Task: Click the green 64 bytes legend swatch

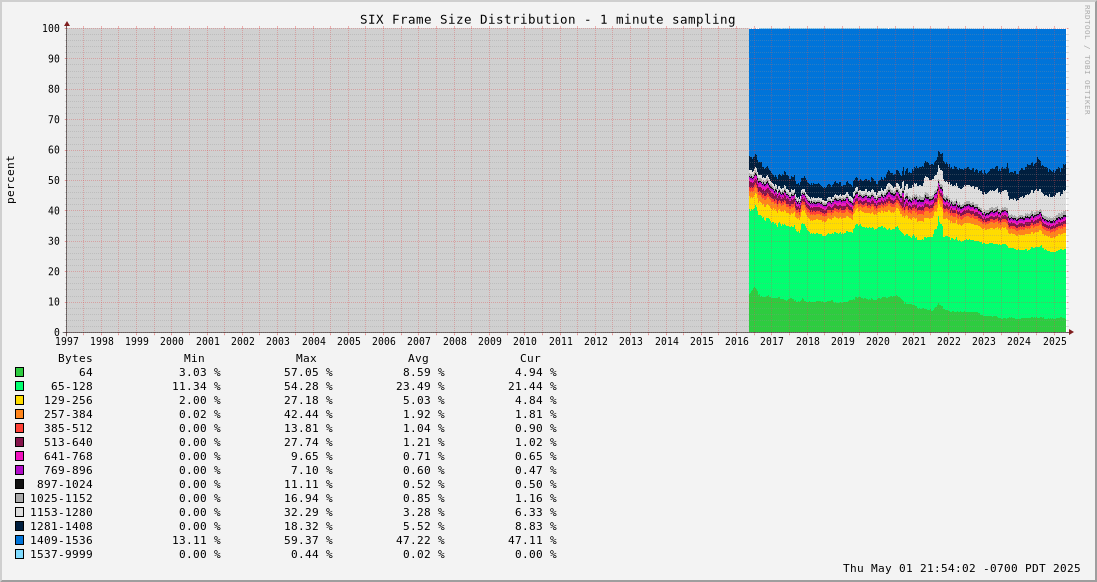Action: (x=20, y=372)
